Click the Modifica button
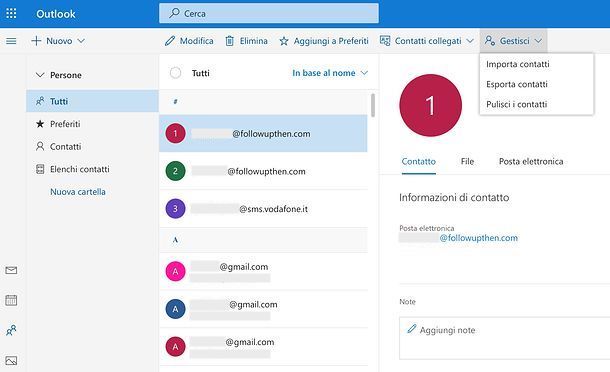The height and width of the screenshot is (372, 610). click(x=189, y=41)
